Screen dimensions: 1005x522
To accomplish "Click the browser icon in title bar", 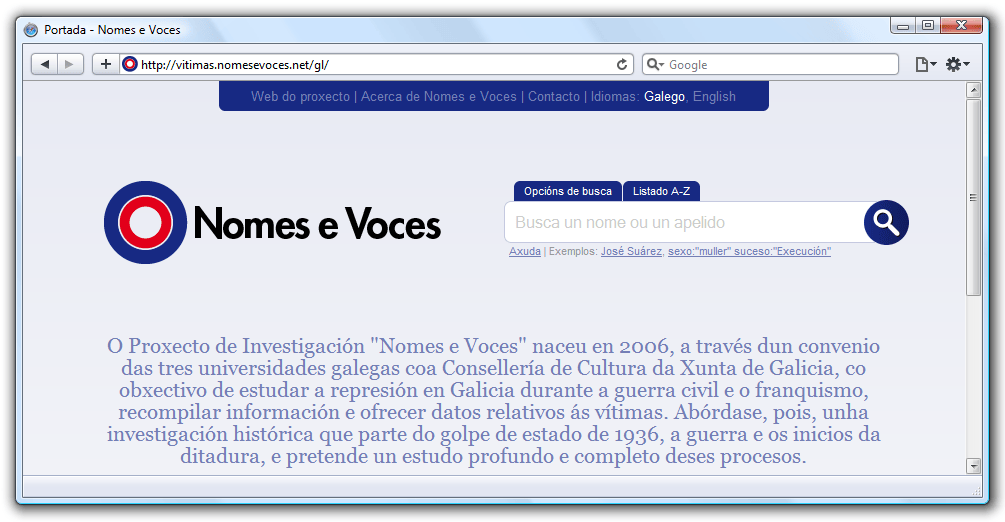I will pos(31,29).
